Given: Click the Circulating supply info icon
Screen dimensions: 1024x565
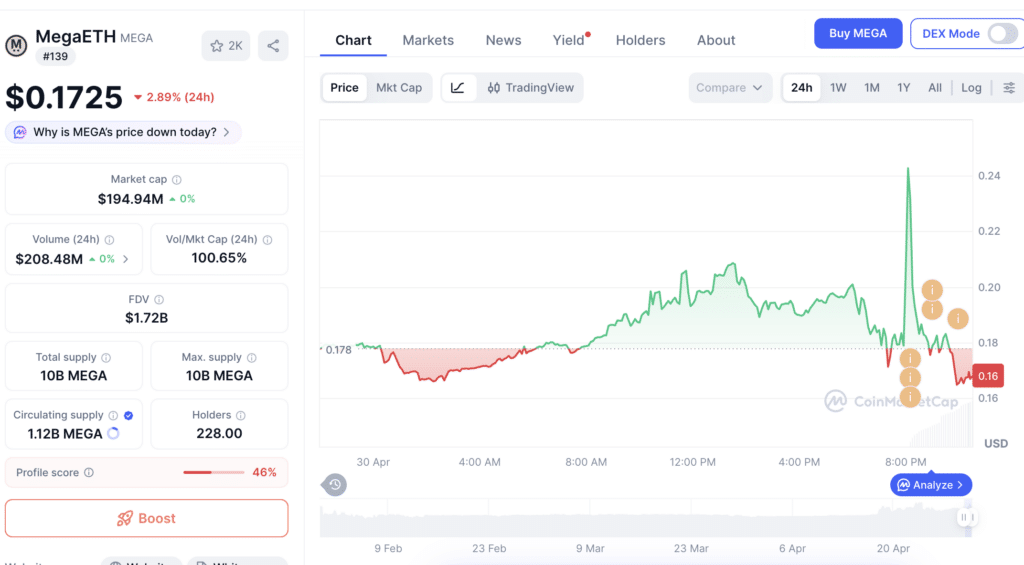Looking at the screenshot, I should pos(114,415).
